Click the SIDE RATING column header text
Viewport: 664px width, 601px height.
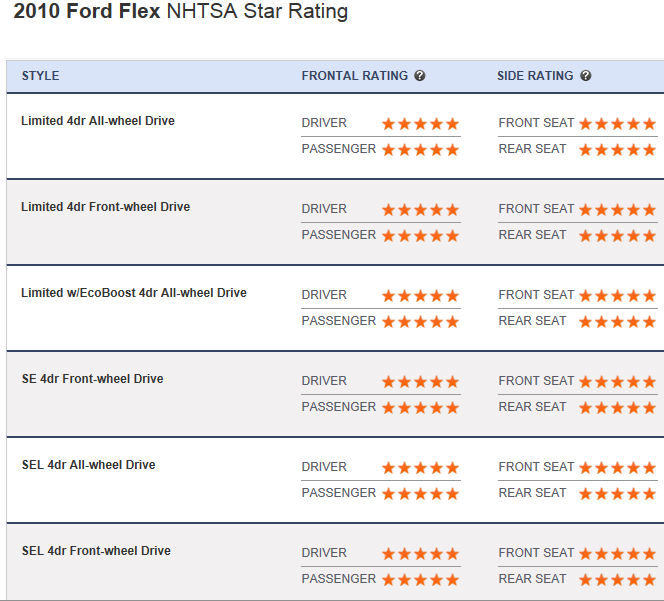[535, 76]
